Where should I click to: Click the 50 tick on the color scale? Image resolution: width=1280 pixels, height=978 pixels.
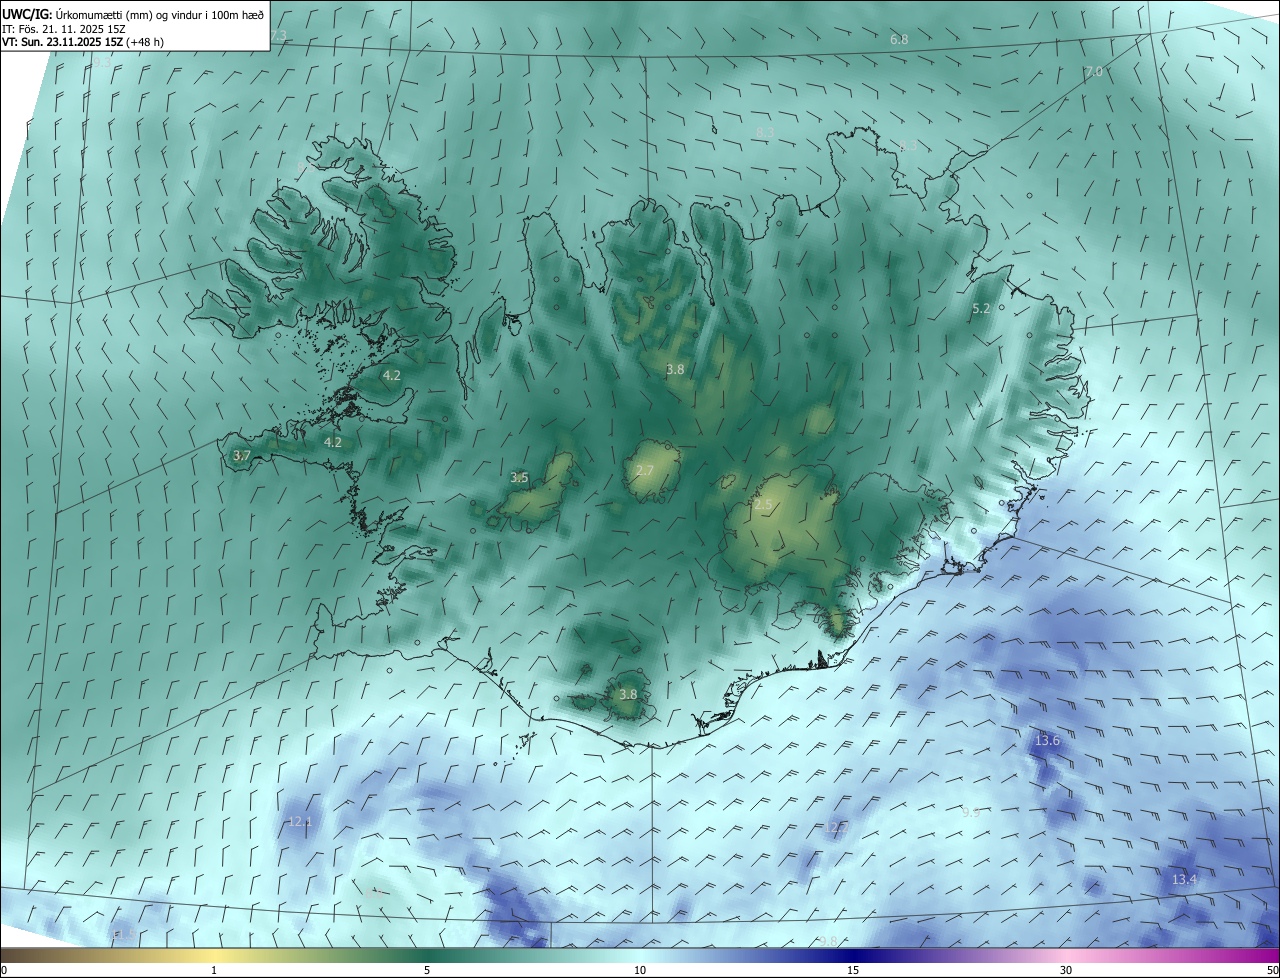point(1272,971)
